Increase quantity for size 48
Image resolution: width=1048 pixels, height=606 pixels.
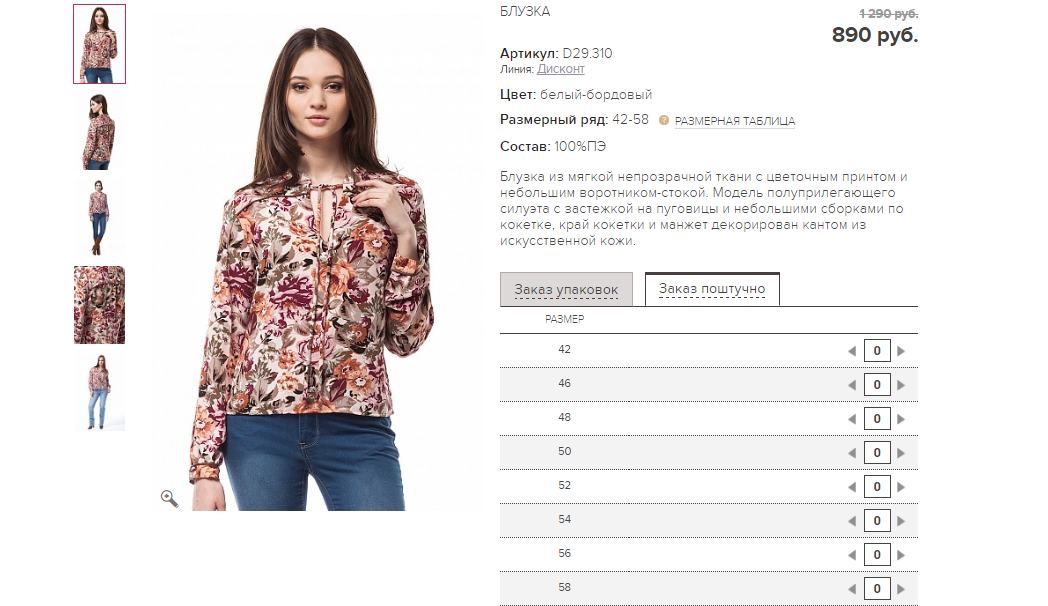(x=901, y=419)
